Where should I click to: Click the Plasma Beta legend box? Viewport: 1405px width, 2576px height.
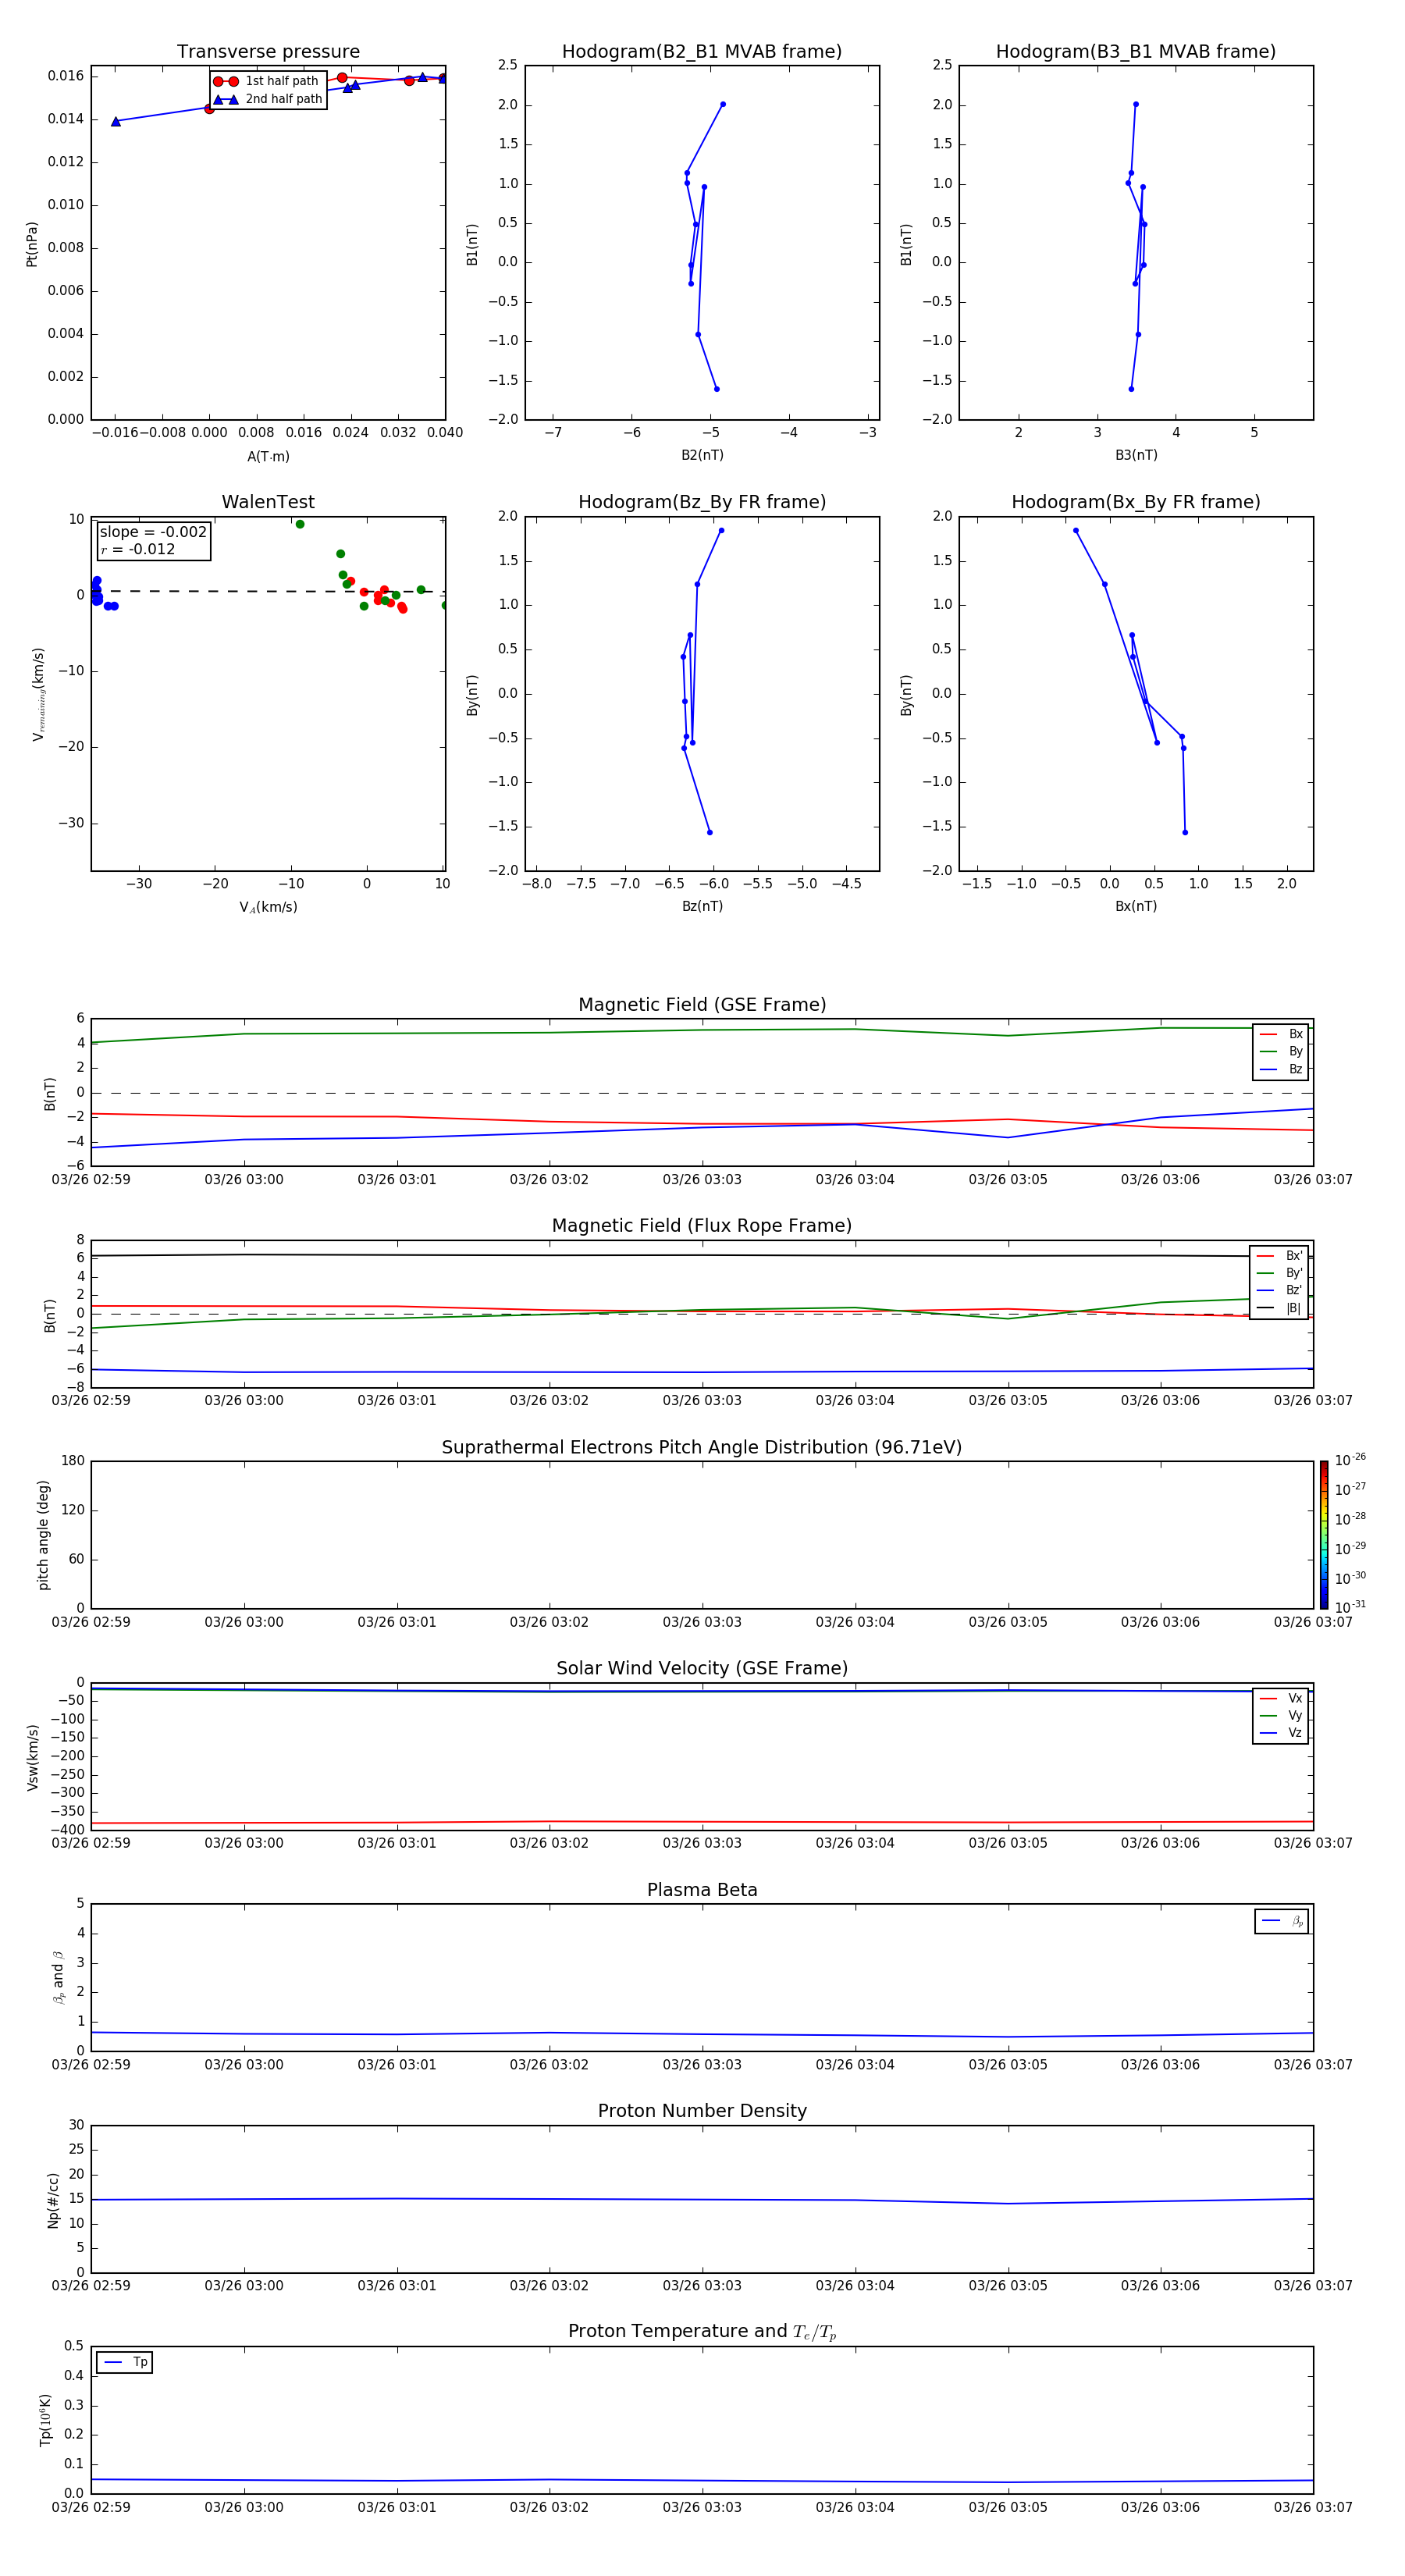(1281, 1921)
